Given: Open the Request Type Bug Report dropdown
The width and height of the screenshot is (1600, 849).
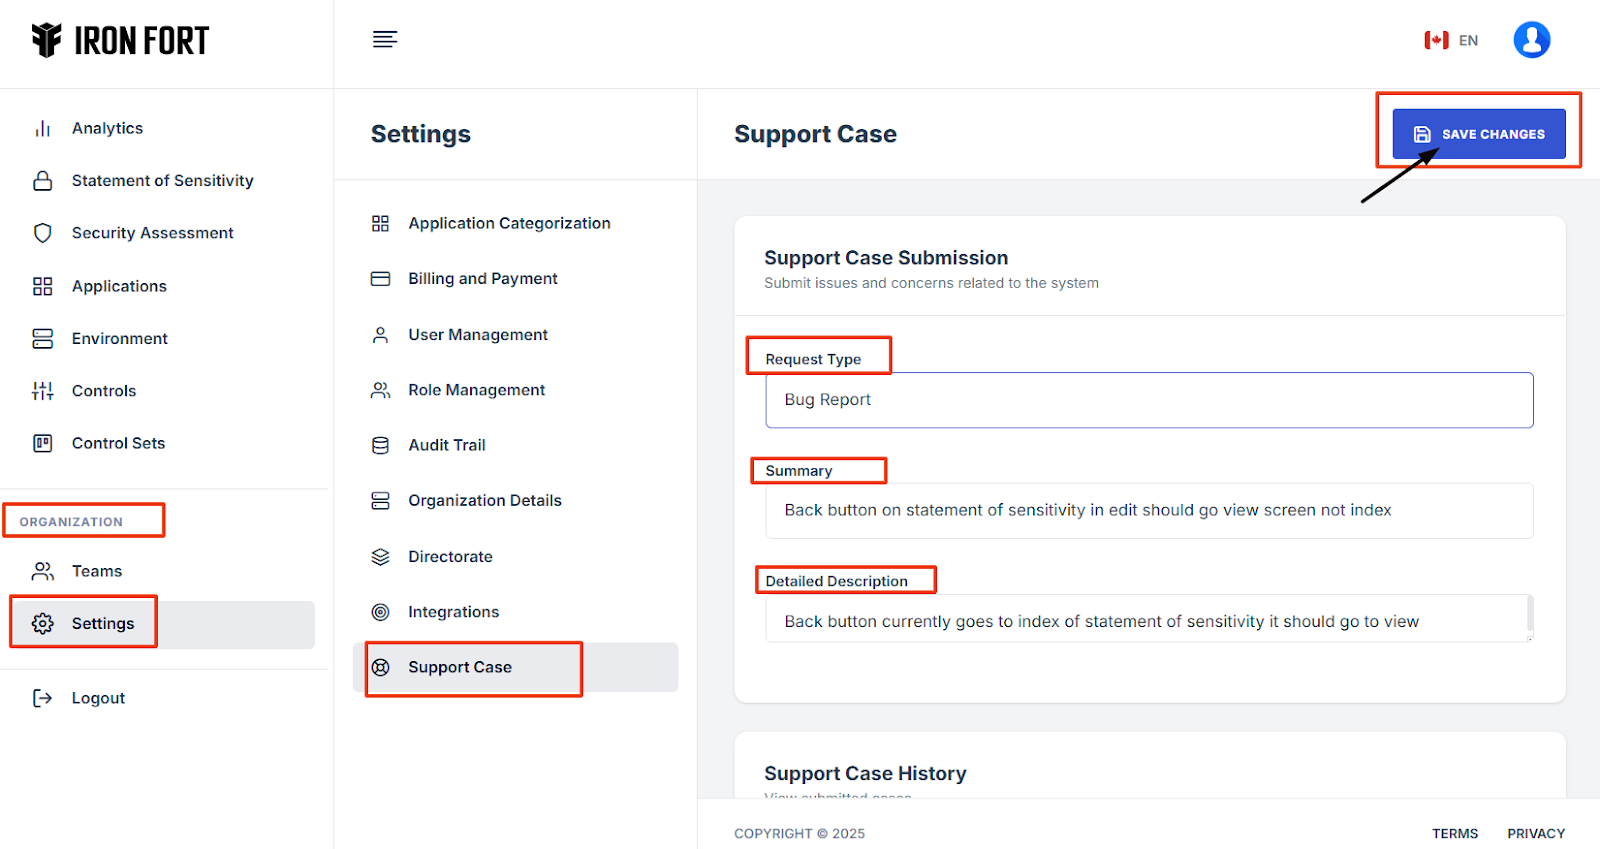Looking at the screenshot, I should (1149, 400).
